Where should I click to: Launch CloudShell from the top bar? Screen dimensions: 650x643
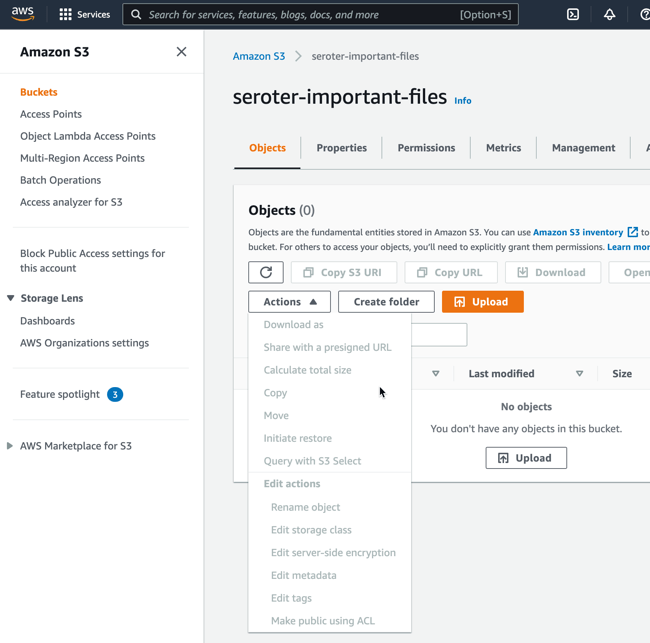pos(573,15)
